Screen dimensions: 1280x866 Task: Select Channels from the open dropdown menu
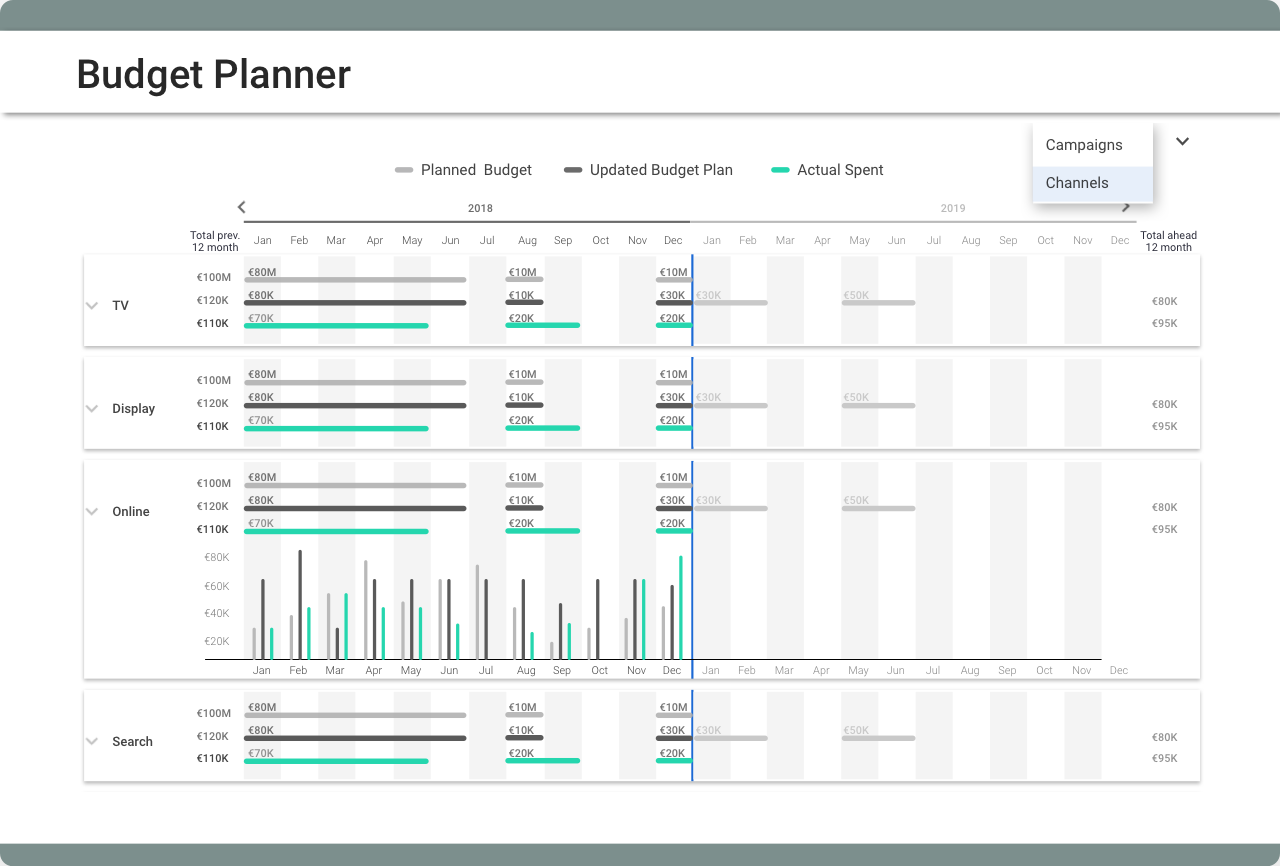coord(1077,183)
